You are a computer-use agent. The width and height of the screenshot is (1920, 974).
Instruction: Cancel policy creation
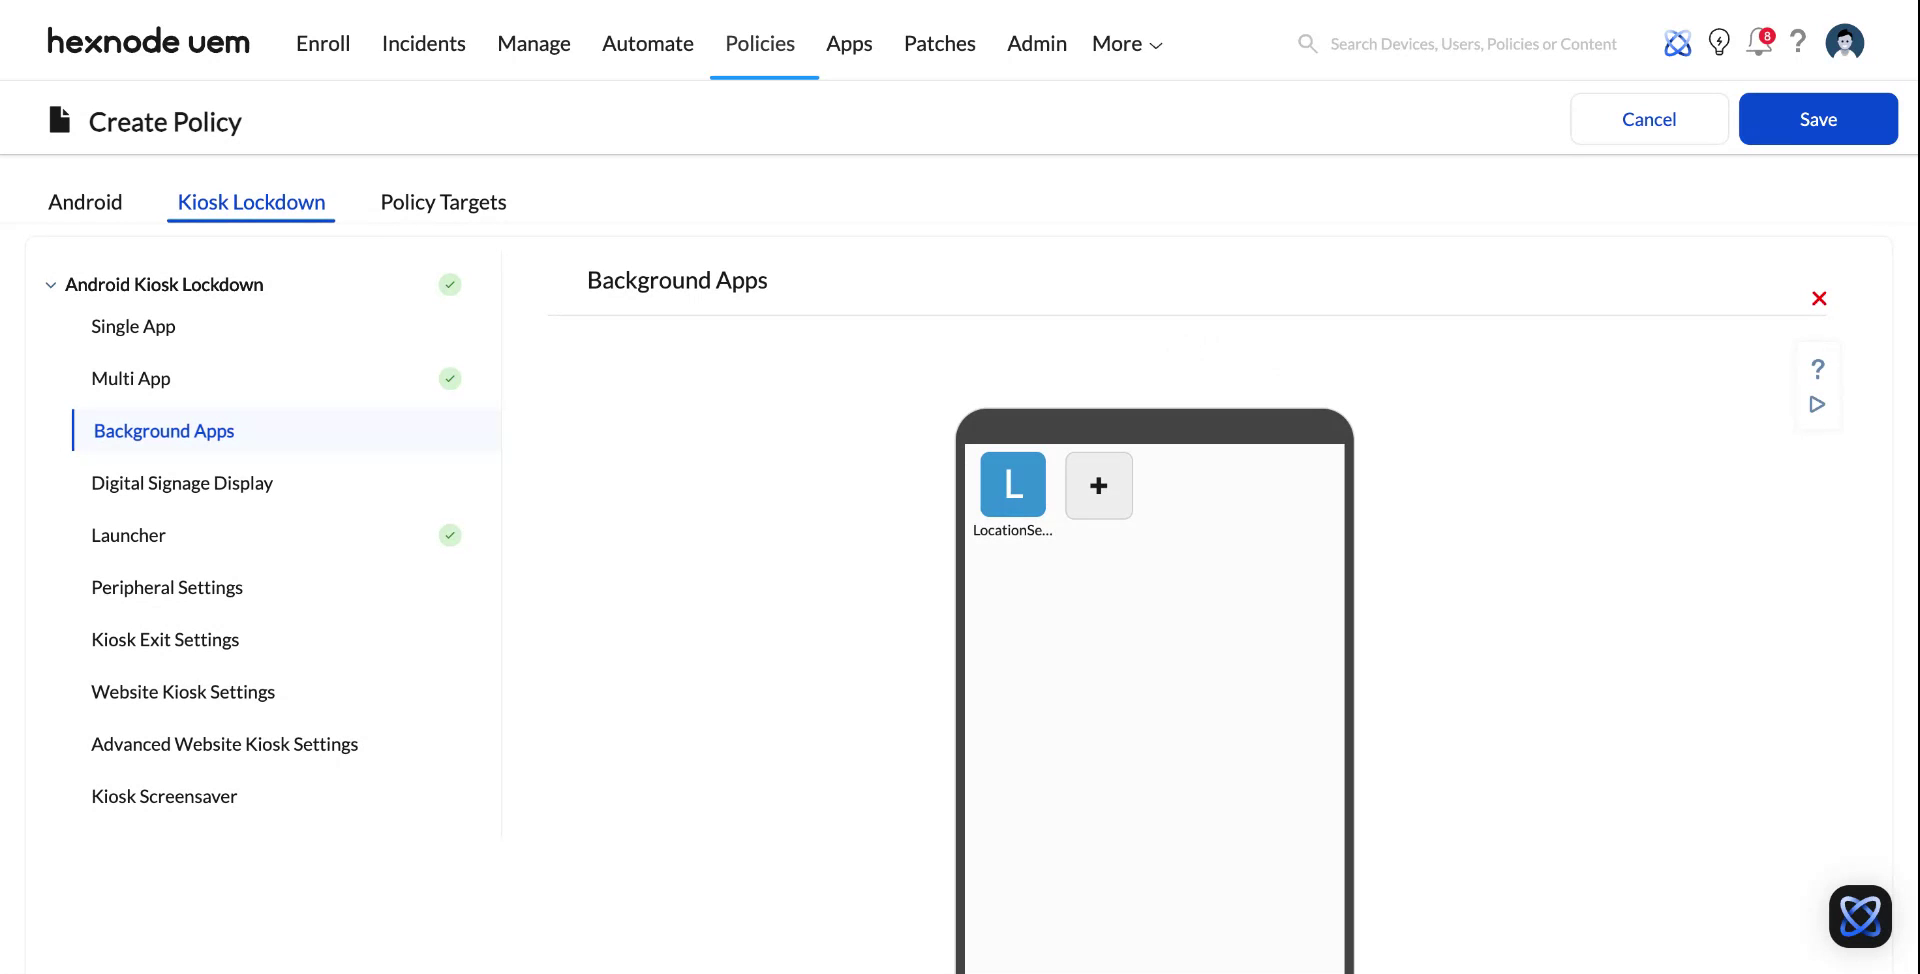pos(1648,118)
